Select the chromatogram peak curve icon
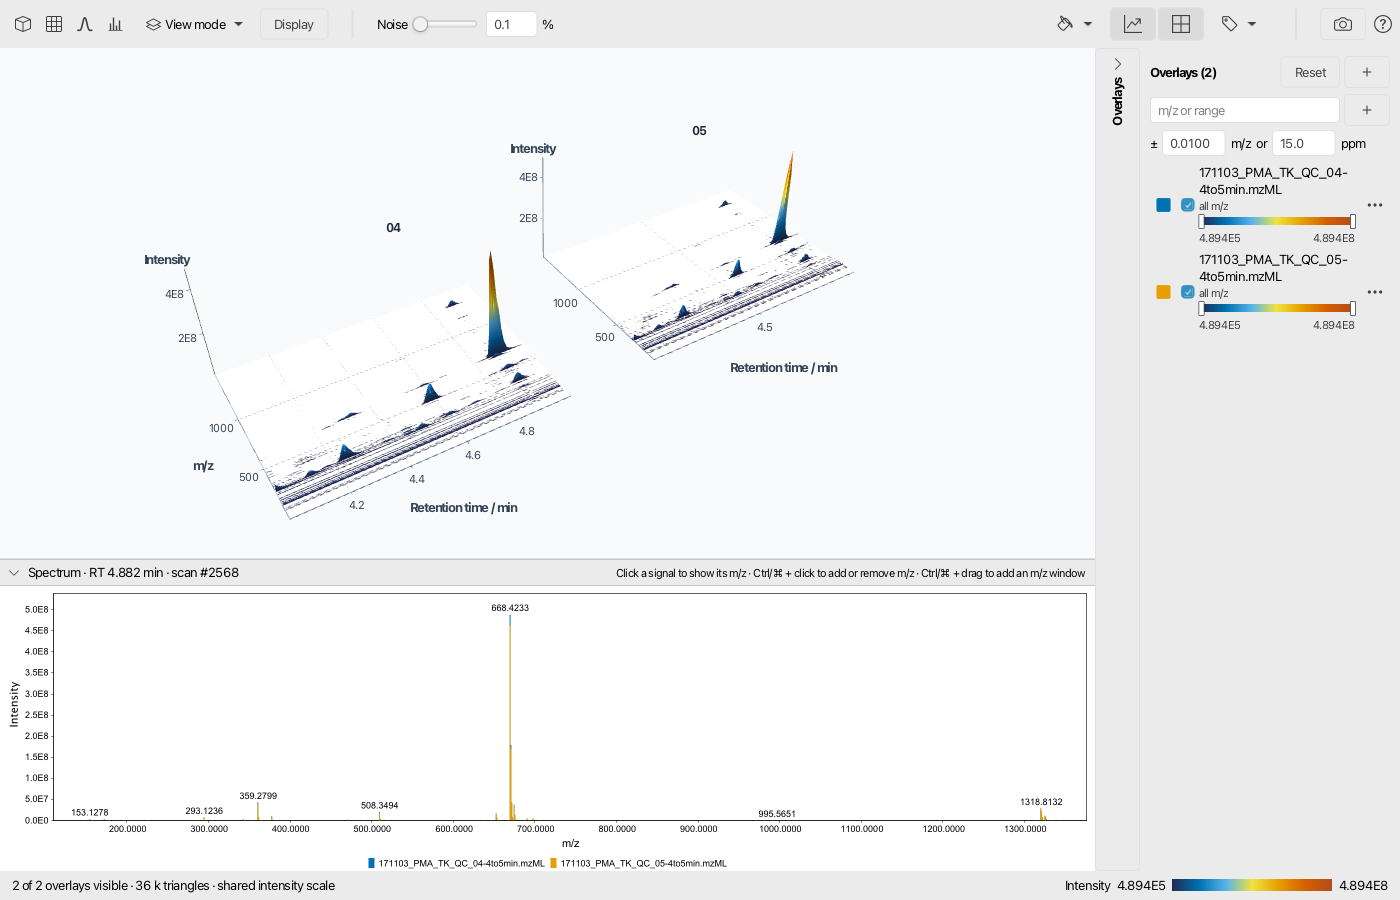The height and width of the screenshot is (900, 1400). click(85, 24)
